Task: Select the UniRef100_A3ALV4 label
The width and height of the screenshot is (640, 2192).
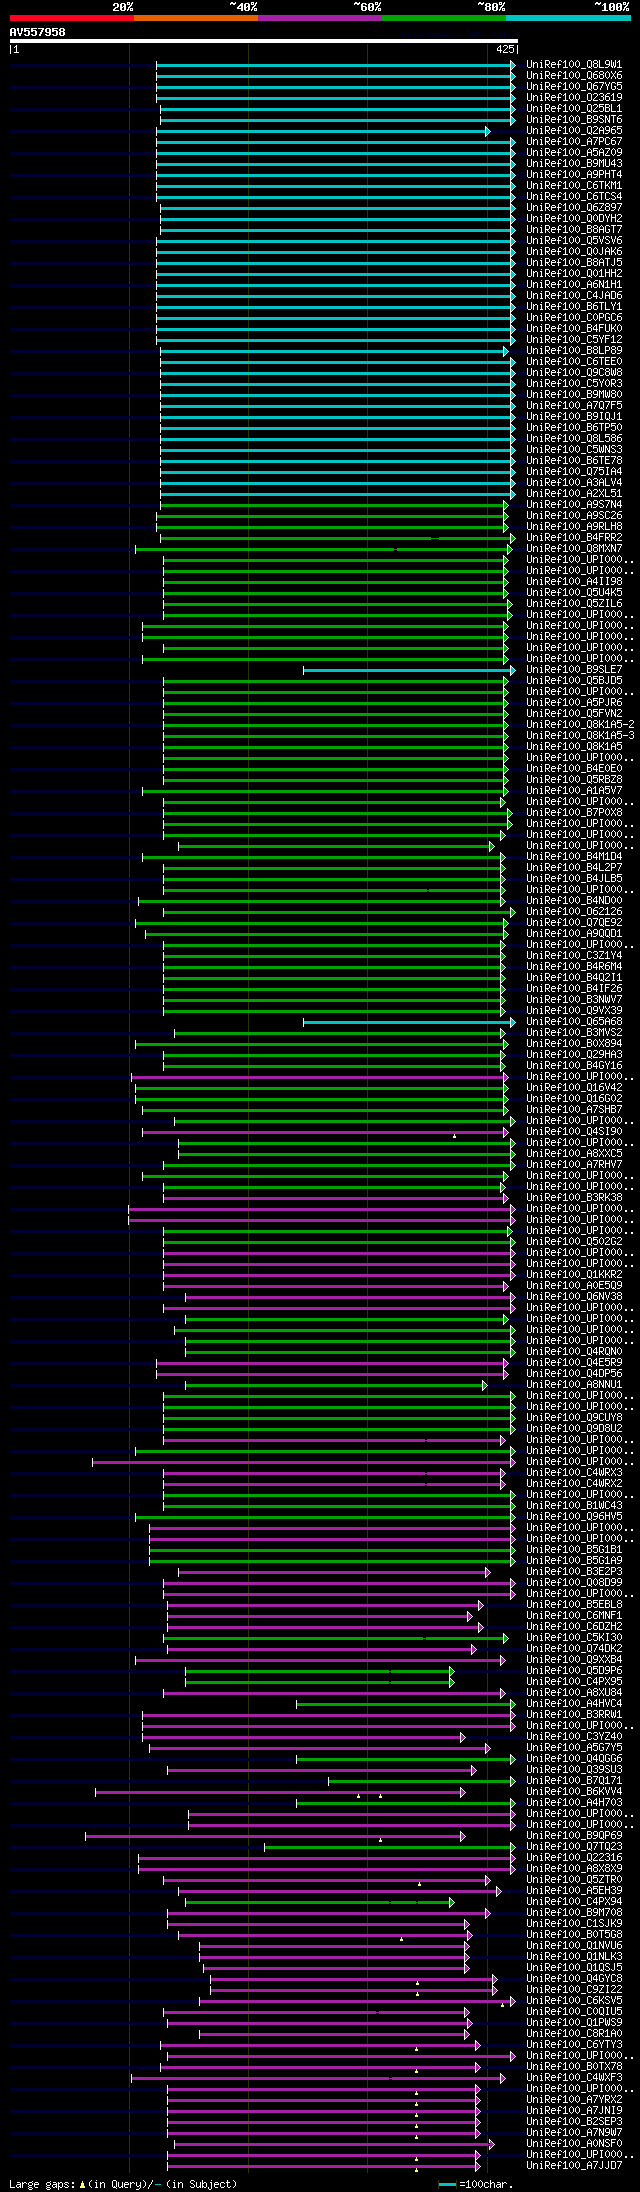Action: click(x=574, y=483)
